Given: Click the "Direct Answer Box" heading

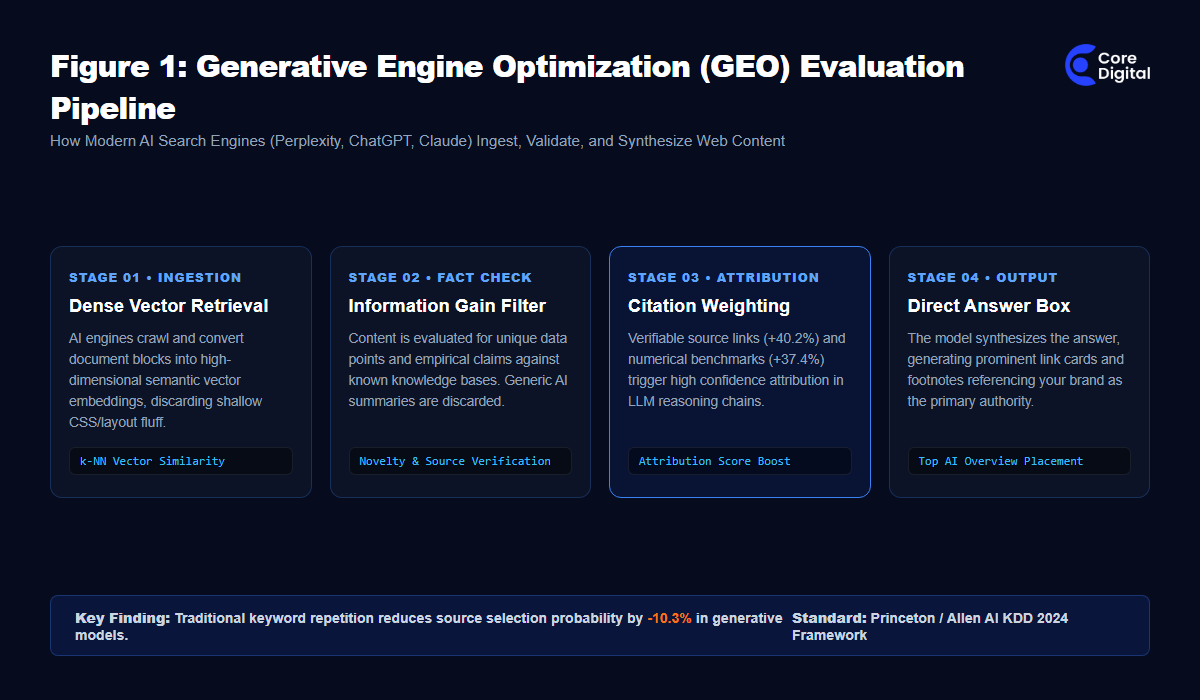Looking at the screenshot, I should 989,306.
